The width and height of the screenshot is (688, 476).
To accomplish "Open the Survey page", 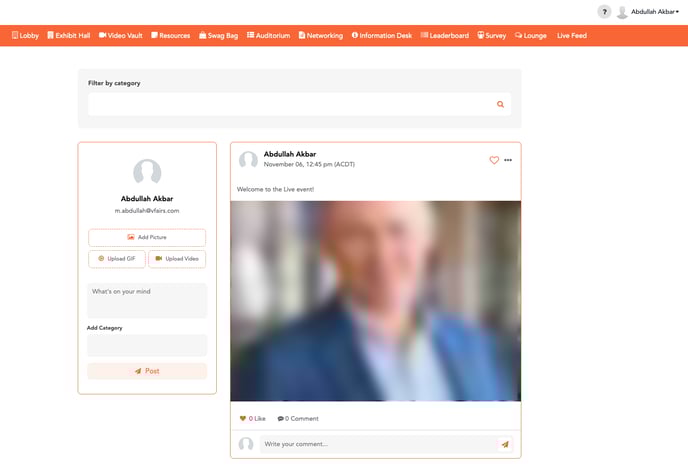I will [491, 36].
